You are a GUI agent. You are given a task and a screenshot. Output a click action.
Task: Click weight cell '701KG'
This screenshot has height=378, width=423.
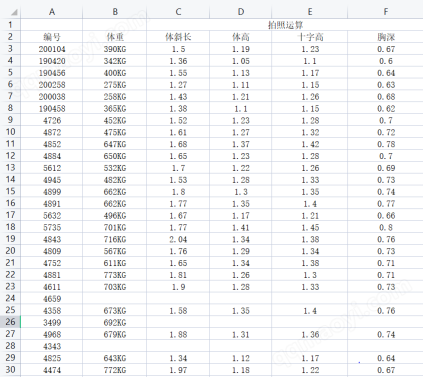coord(115,227)
